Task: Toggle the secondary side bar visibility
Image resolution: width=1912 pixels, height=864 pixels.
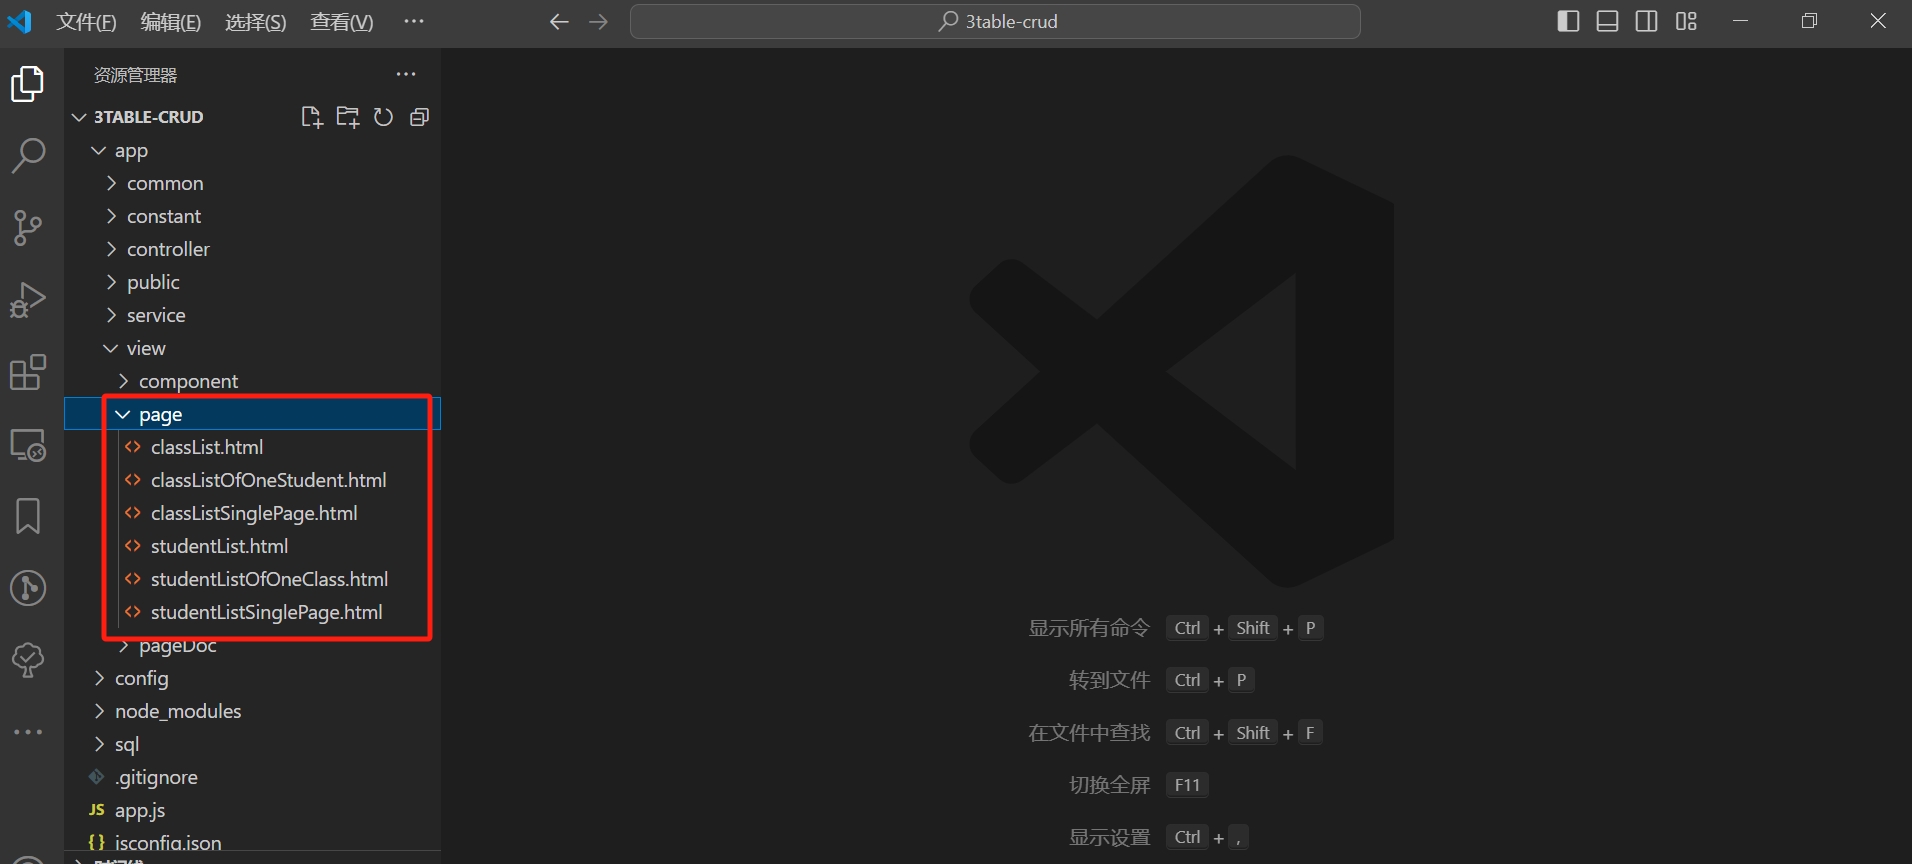Action: [1646, 21]
